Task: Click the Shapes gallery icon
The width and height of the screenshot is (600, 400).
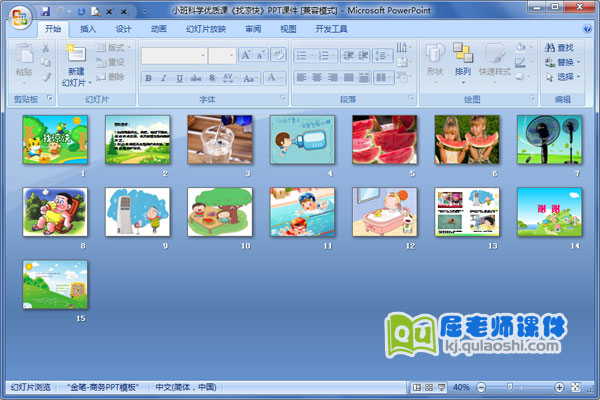Action: (435, 53)
